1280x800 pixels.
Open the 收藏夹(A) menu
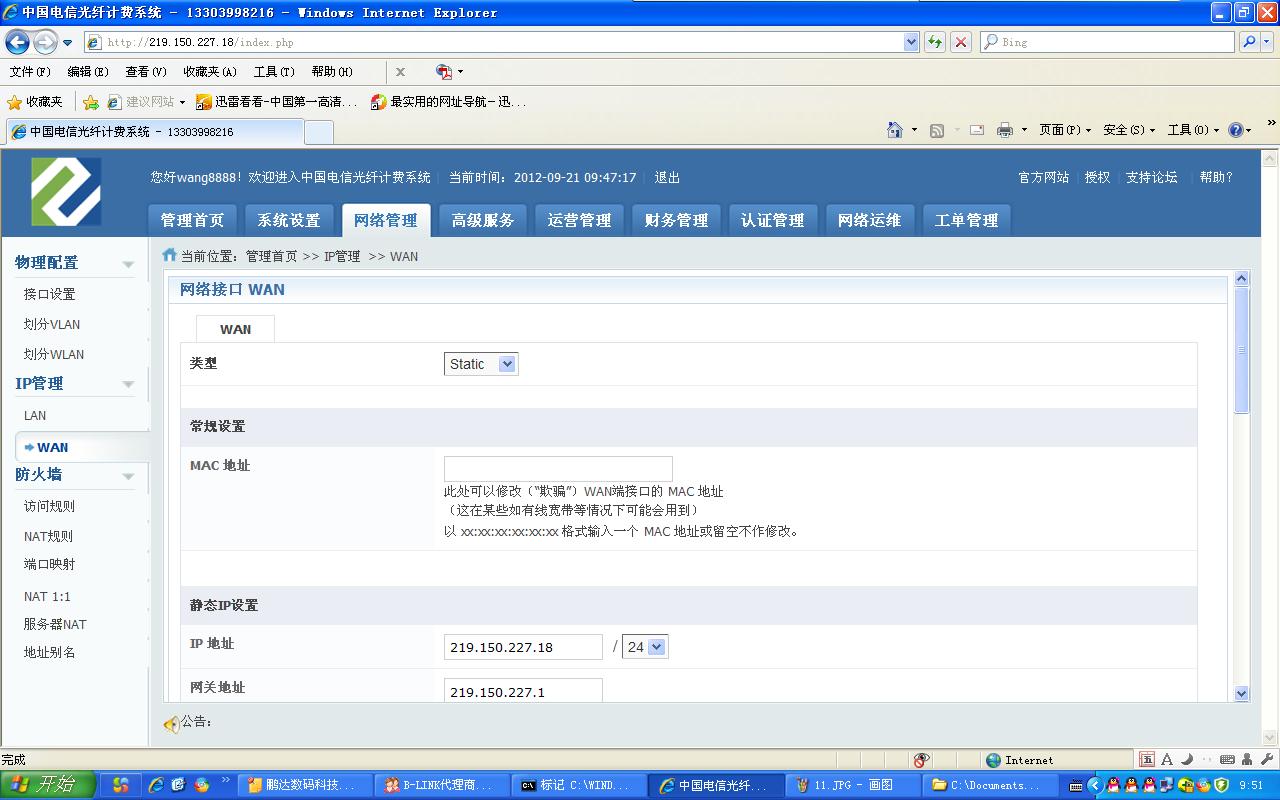(210, 72)
